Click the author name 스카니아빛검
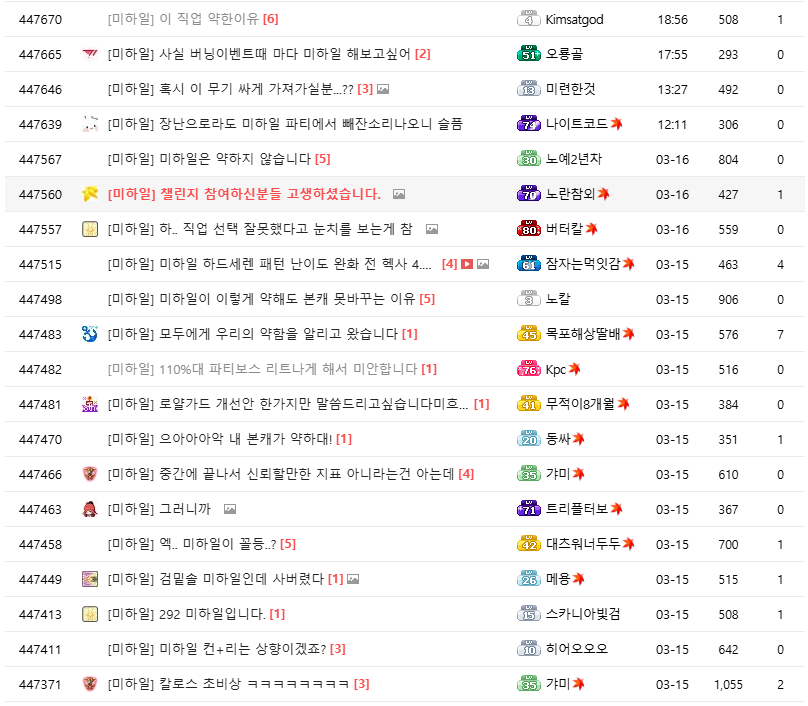 (x=583, y=614)
